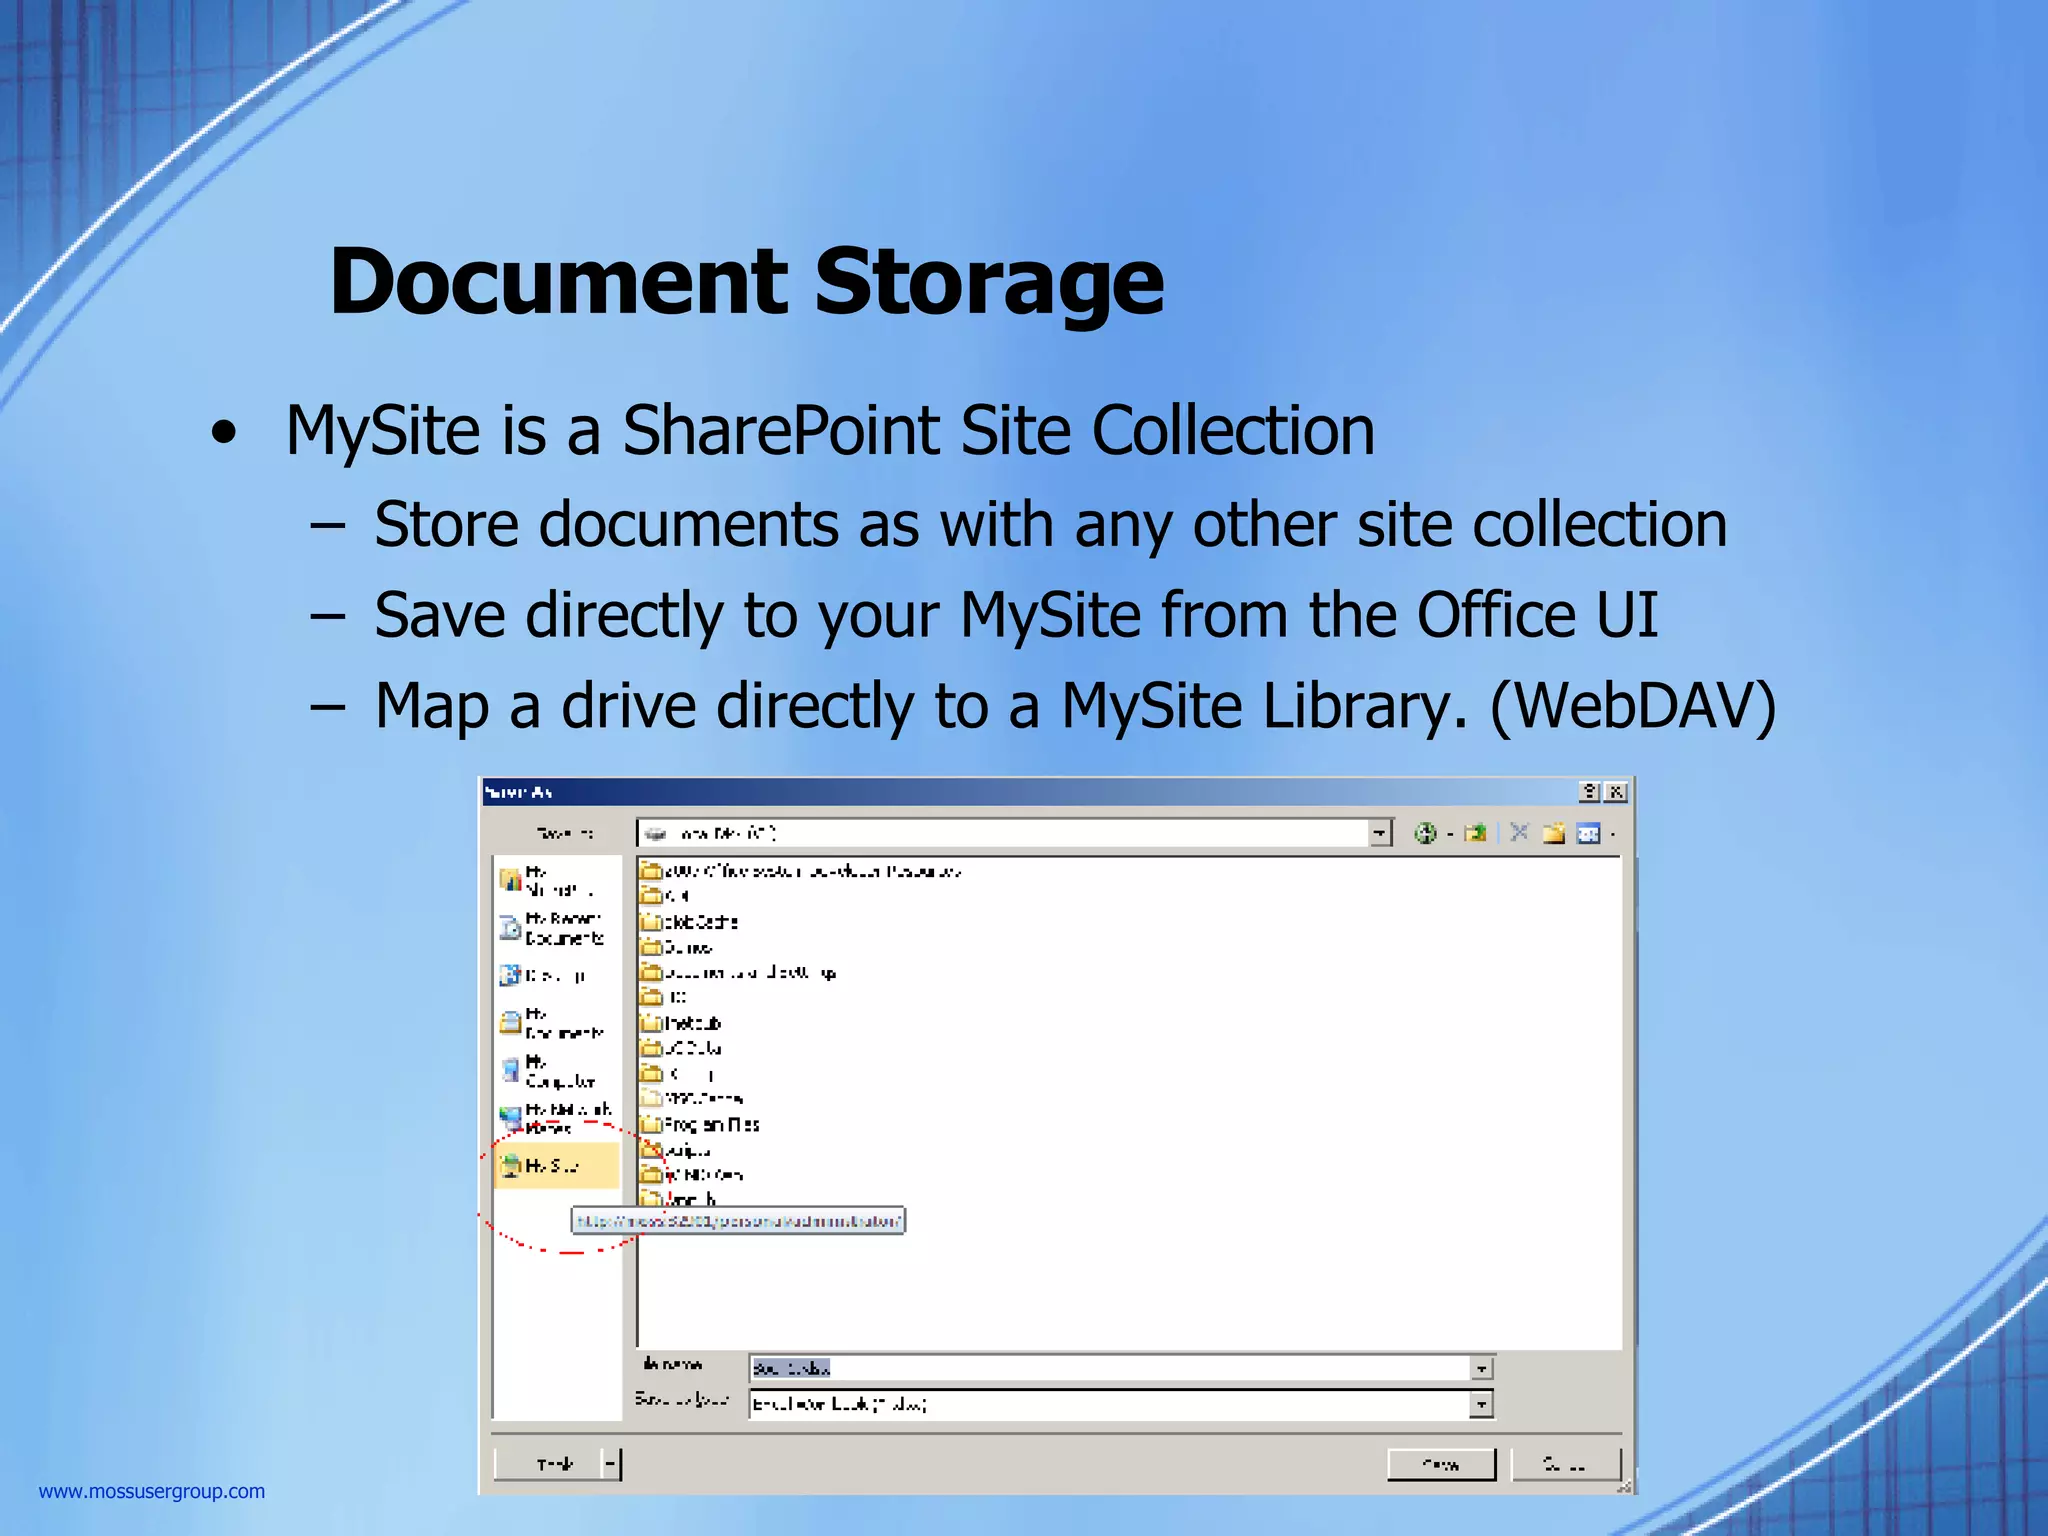Open the Back button history arrow
Screen dimensions: 2048x1536
[x=1450, y=834]
